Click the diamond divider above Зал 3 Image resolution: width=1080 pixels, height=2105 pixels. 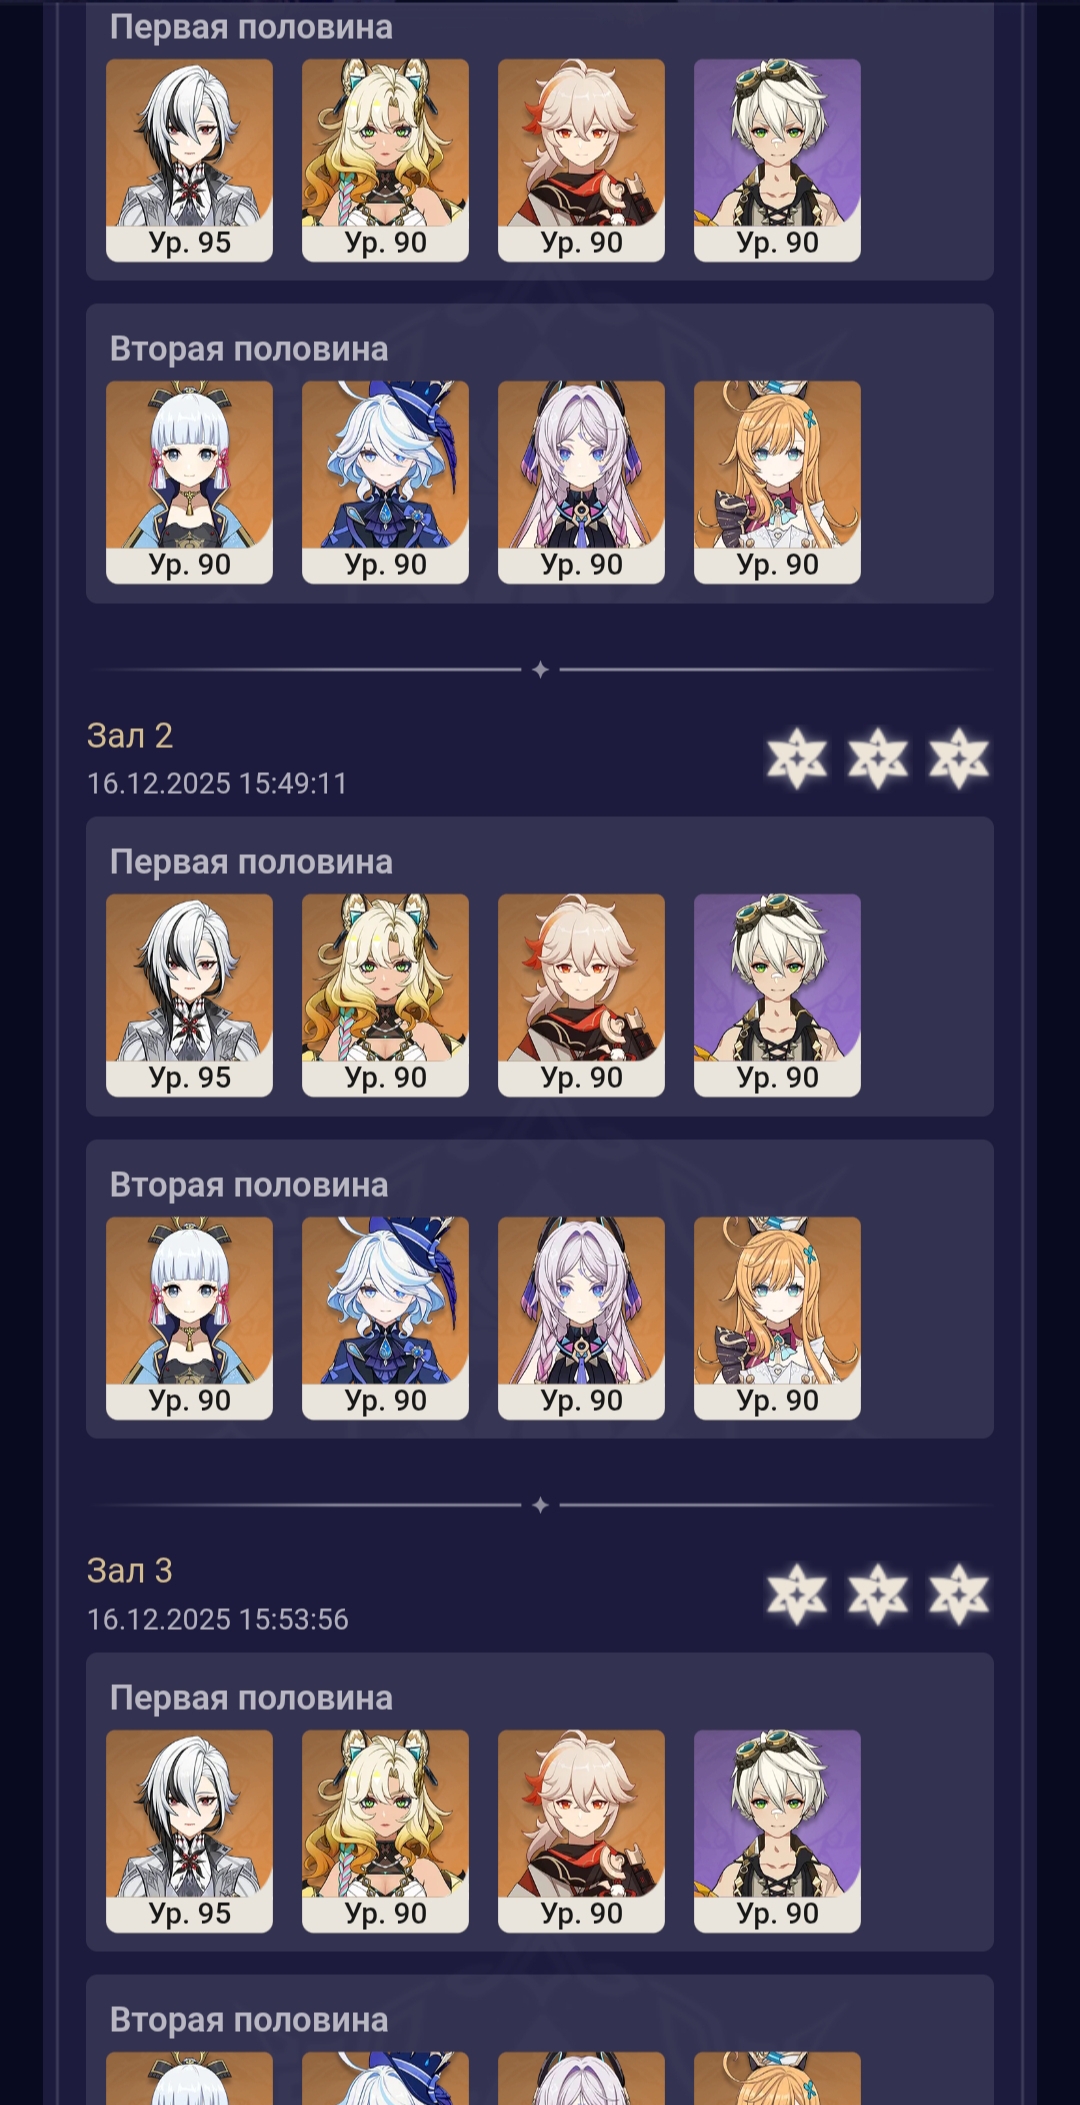click(540, 1505)
